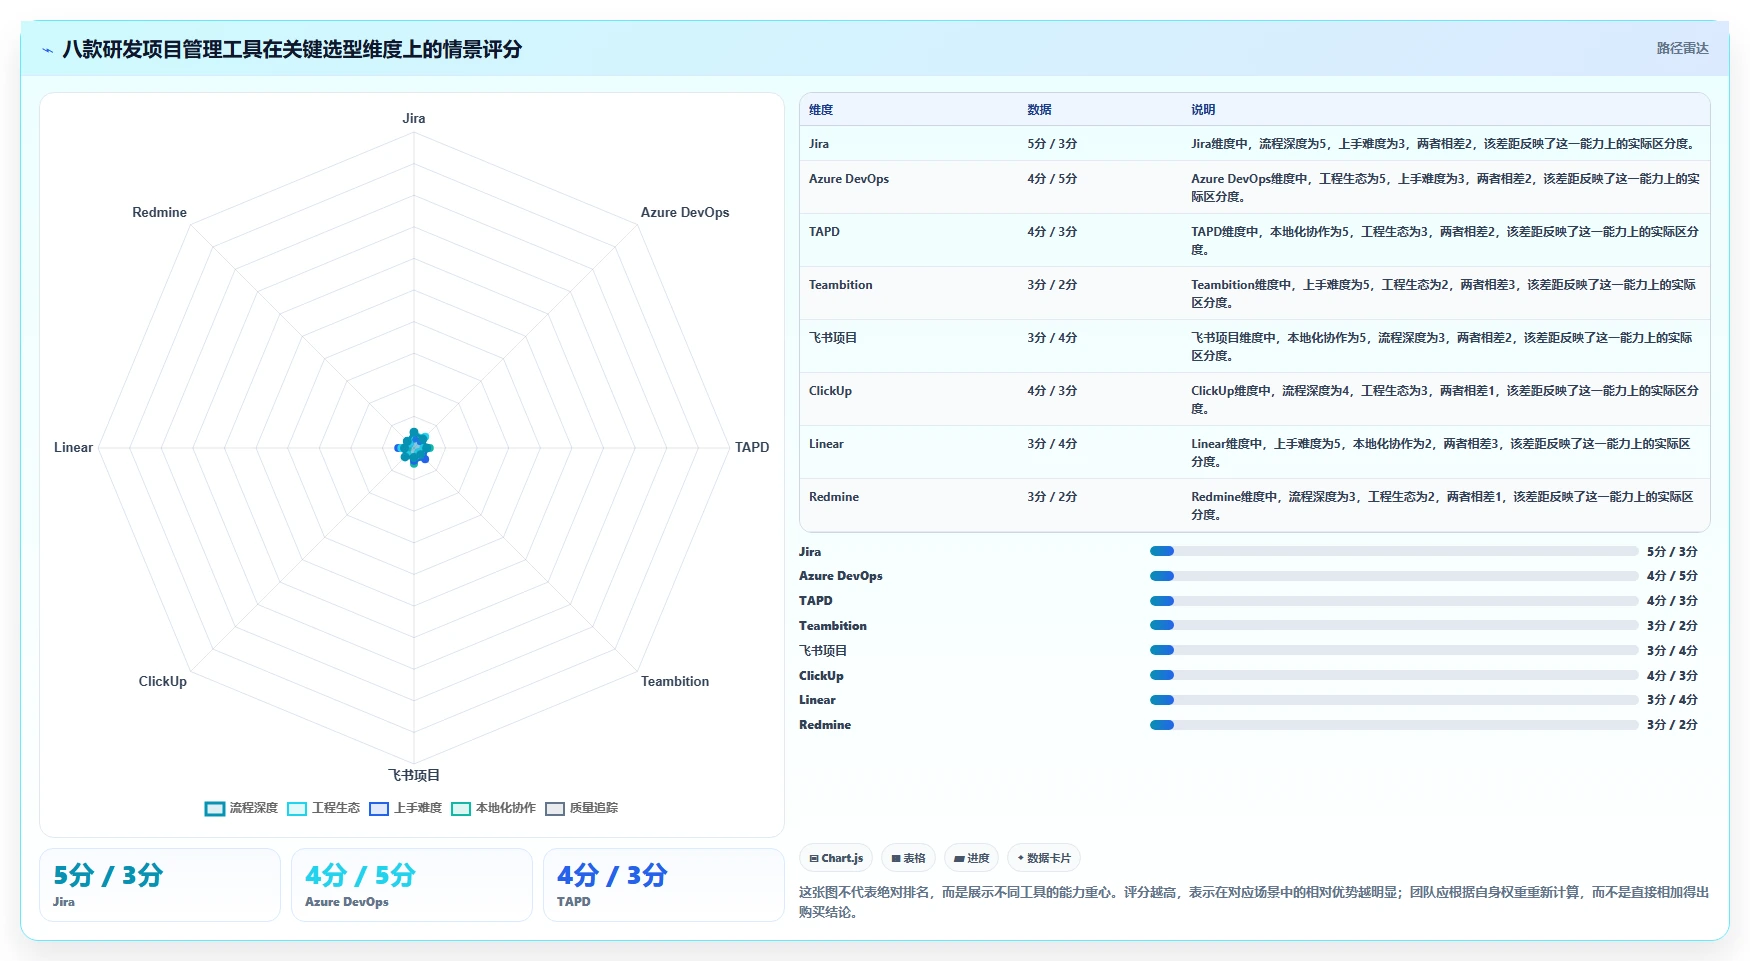The width and height of the screenshot is (1750, 961).
Task: Open the Azure DevOps 4分 / 5分 stat card
Action: (x=412, y=885)
